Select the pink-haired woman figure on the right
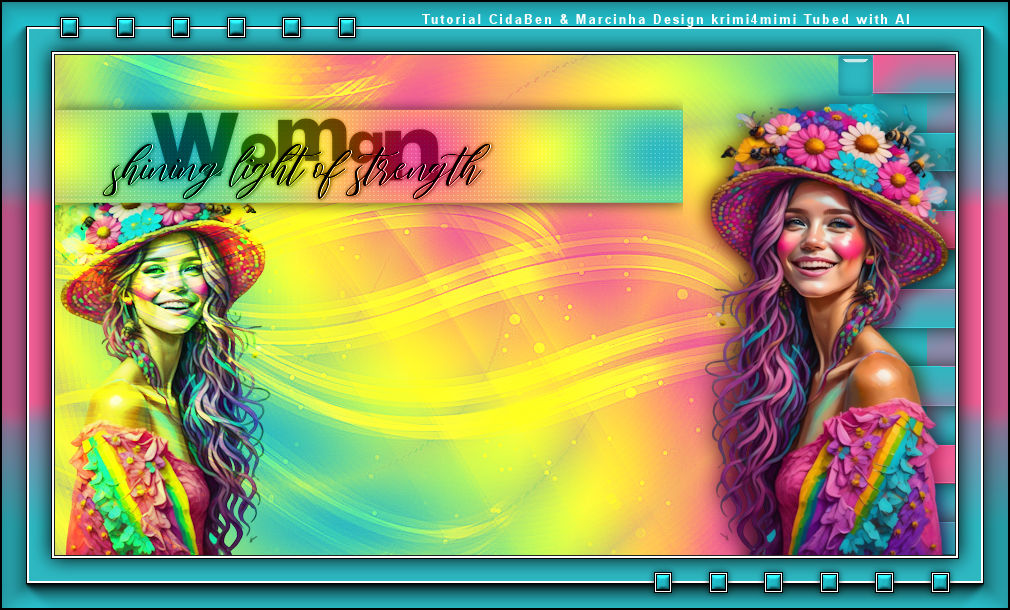The width and height of the screenshot is (1010, 610). tap(831, 330)
